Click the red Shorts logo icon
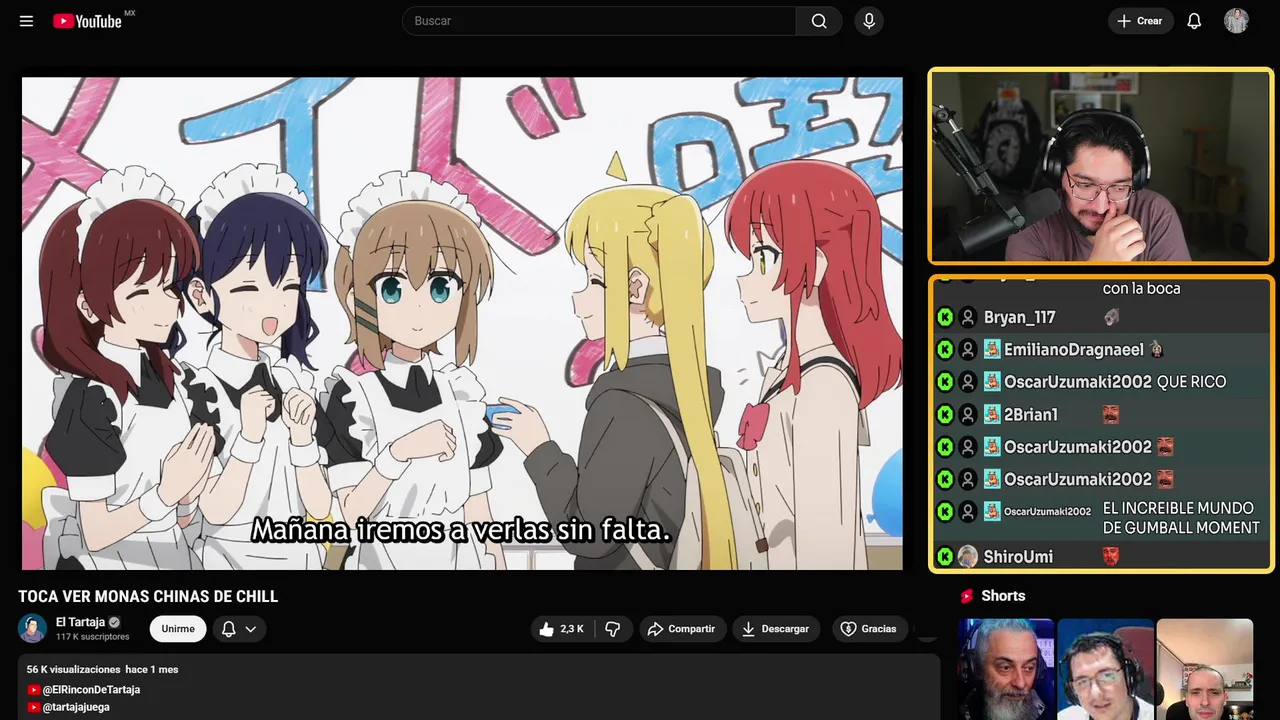Screen dimensions: 1280x720 pos(967,596)
